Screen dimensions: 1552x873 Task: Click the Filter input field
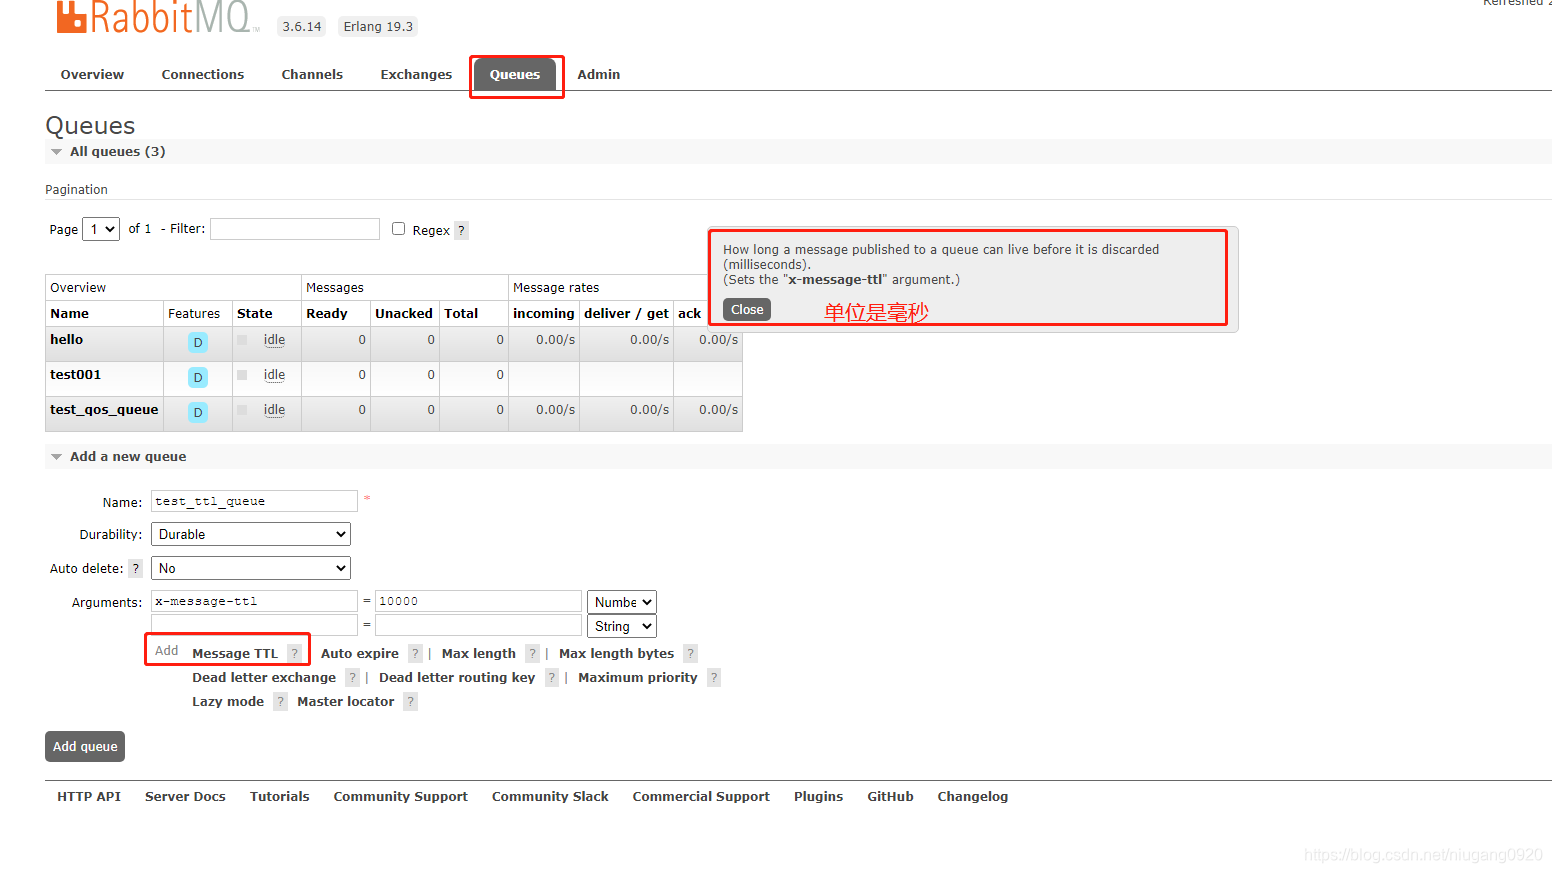click(295, 229)
